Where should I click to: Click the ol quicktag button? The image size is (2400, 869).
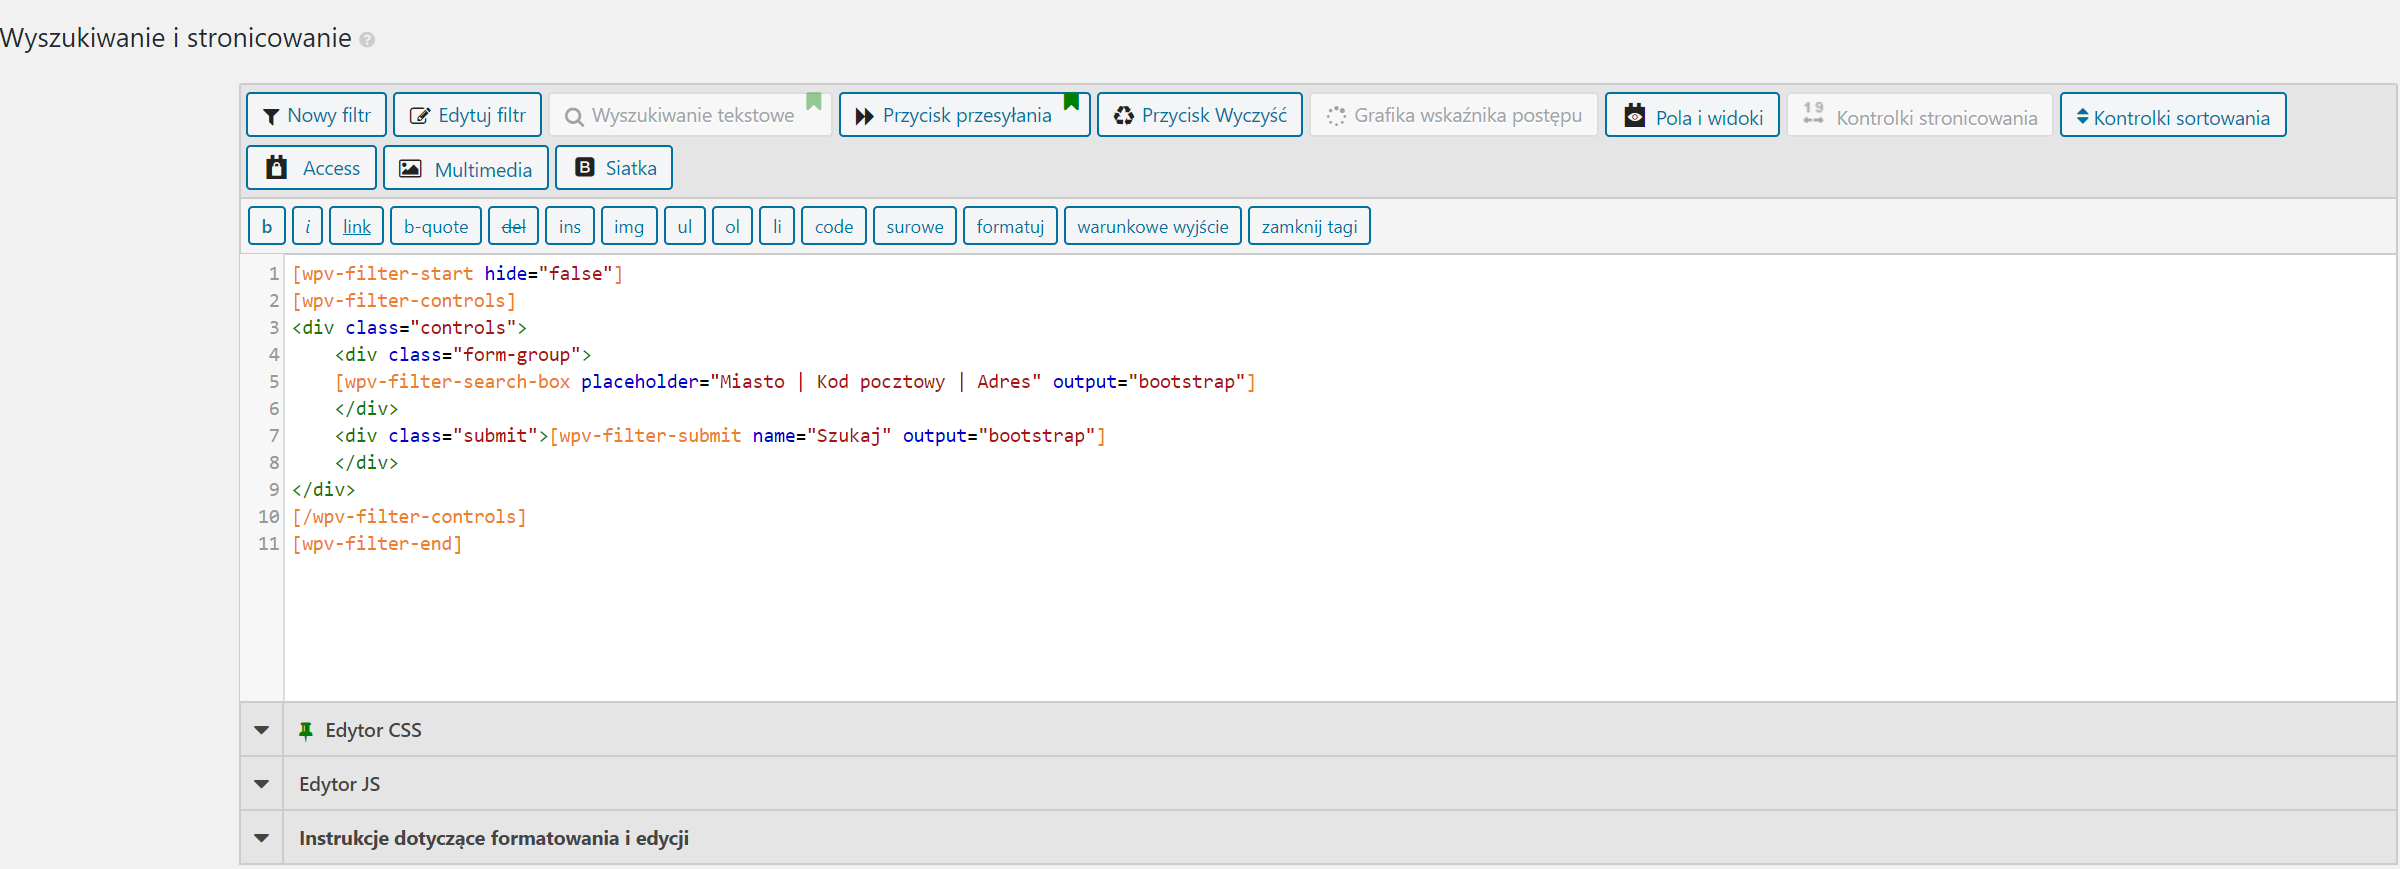[732, 226]
